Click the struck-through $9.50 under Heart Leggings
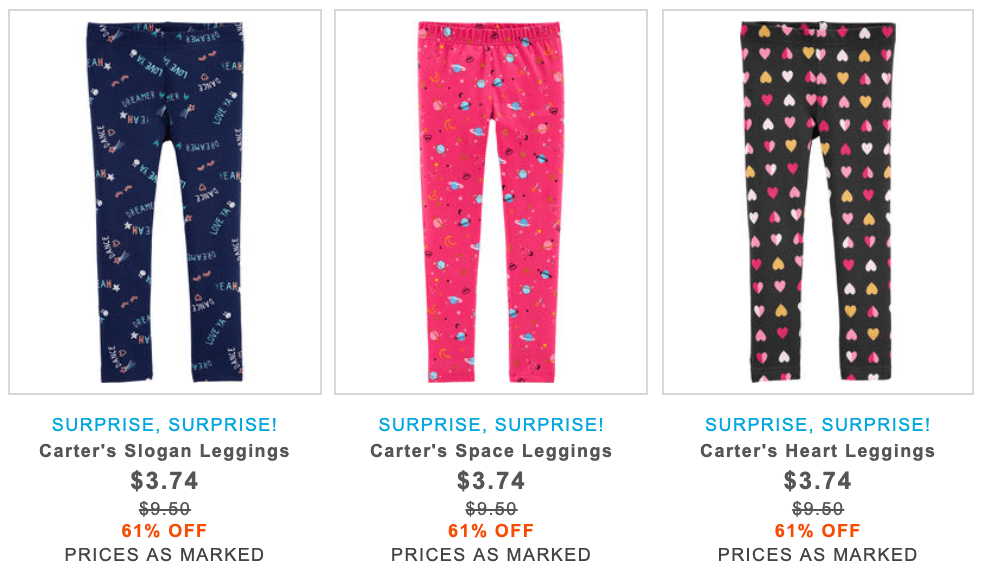Viewport: 988px width, 578px height. [817, 509]
